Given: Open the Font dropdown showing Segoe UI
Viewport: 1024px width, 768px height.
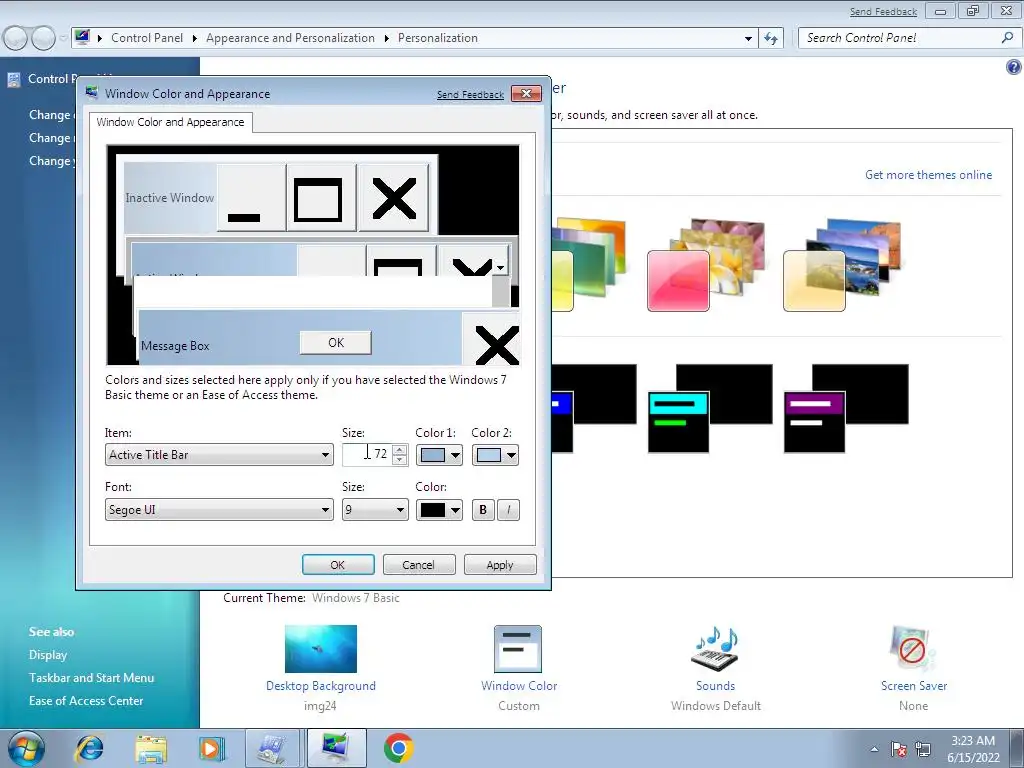Looking at the screenshot, I should 219,510.
